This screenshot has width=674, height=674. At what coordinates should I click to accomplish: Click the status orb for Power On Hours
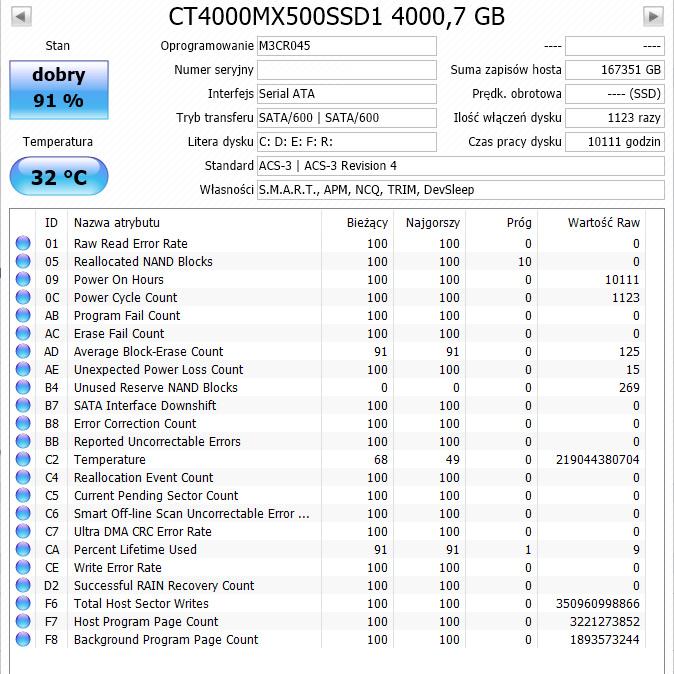click(x=23, y=279)
